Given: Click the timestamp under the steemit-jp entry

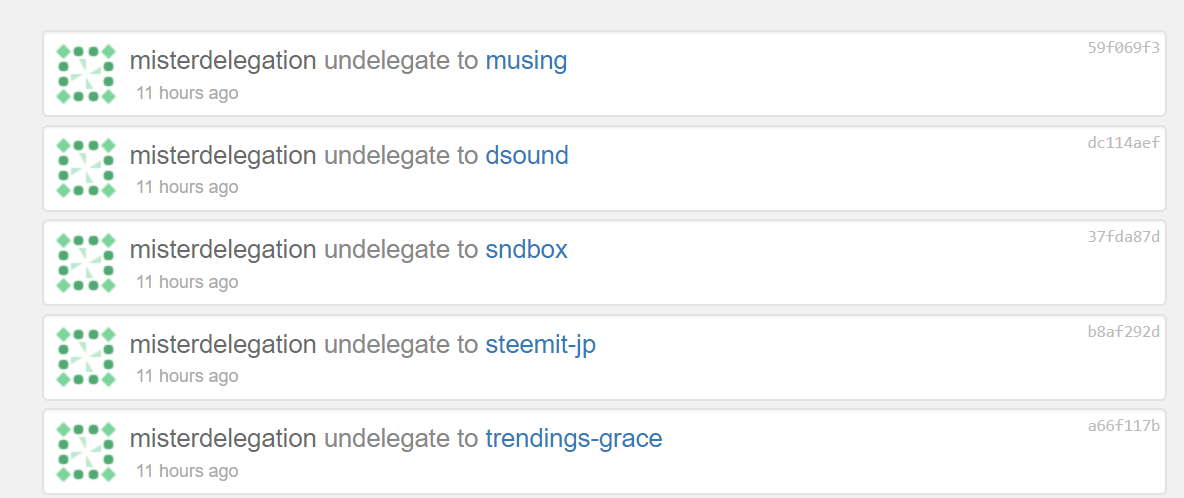Looking at the screenshot, I should point(187,376).
